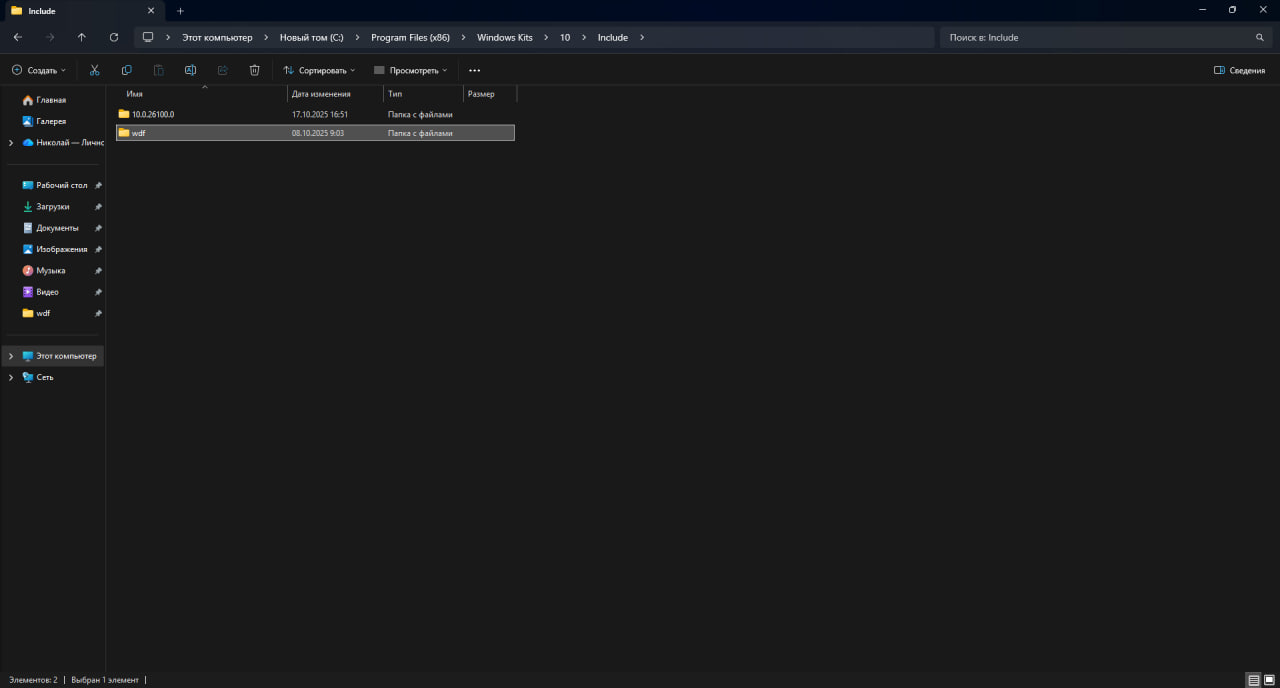
Task: Click the search magnifier icon
Action: coord(1260,37)
